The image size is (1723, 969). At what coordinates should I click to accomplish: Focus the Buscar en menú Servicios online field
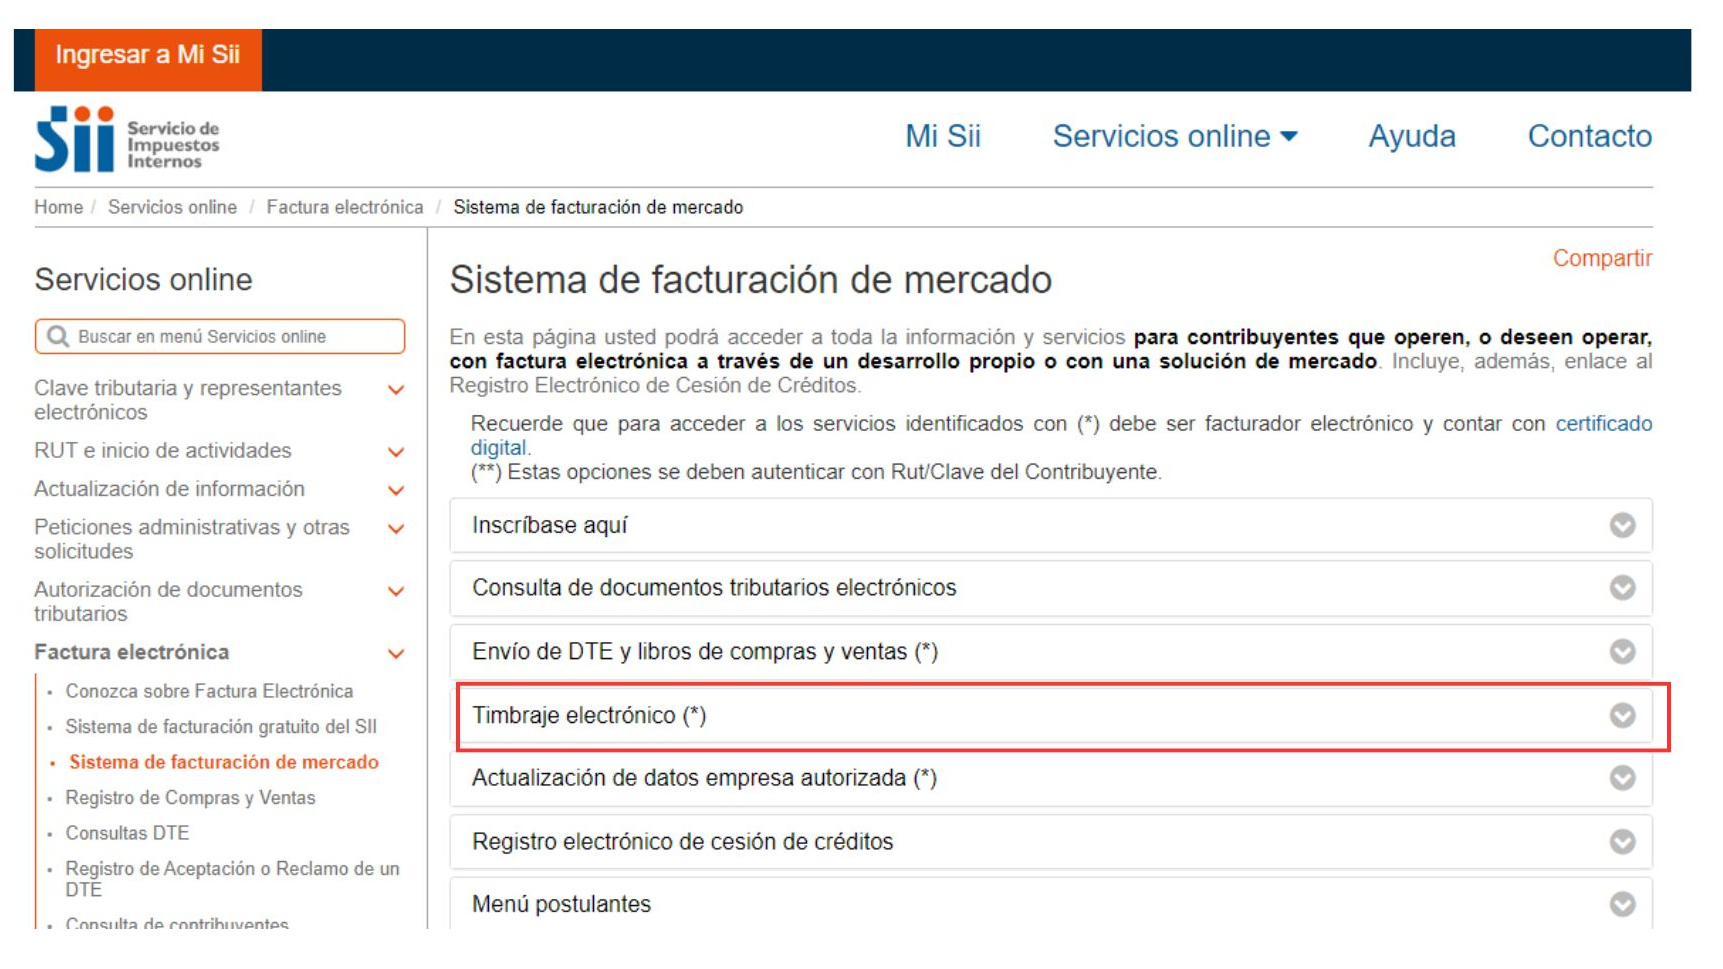(220, 337)
